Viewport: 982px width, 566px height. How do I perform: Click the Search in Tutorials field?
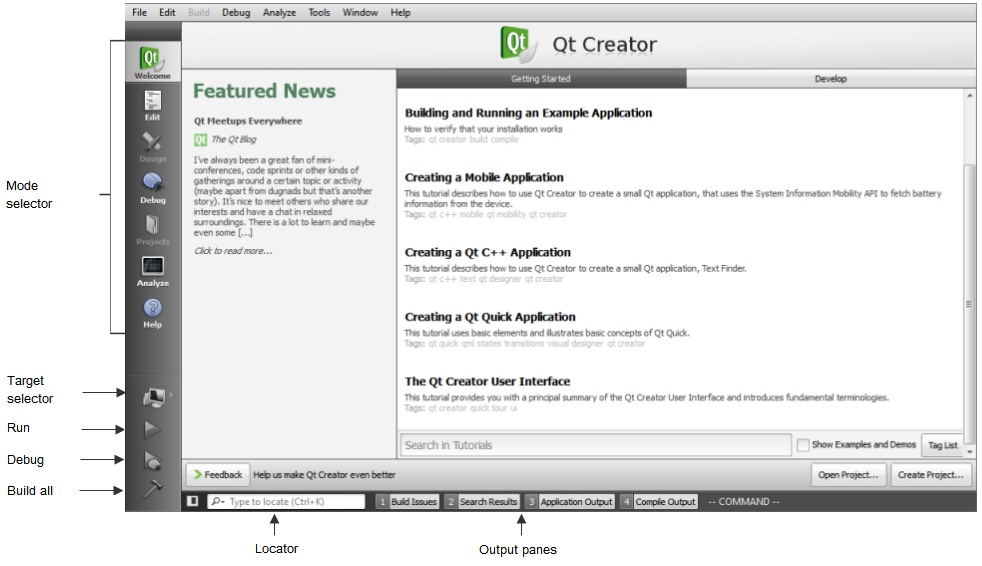coord(595,445)
